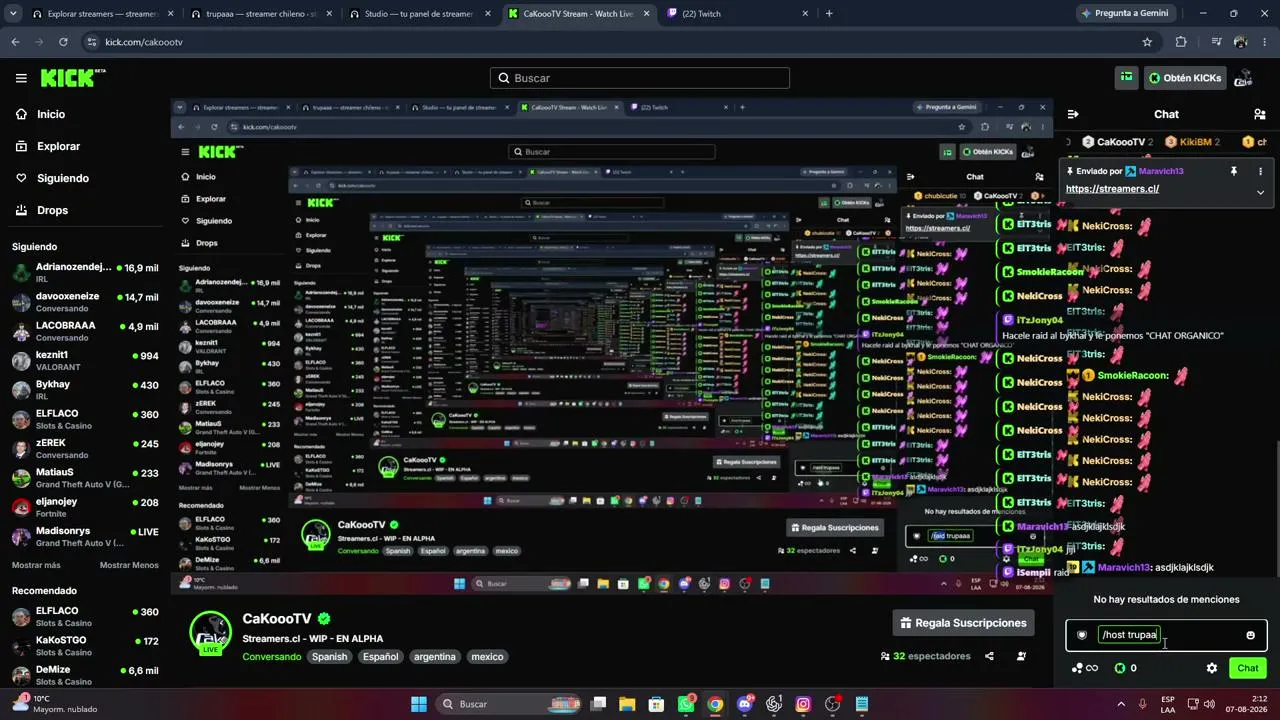The height and width of the screenshot is (720, 1280).
Task: Open DeMize in the Recomendado list
Action: (85, 675)
